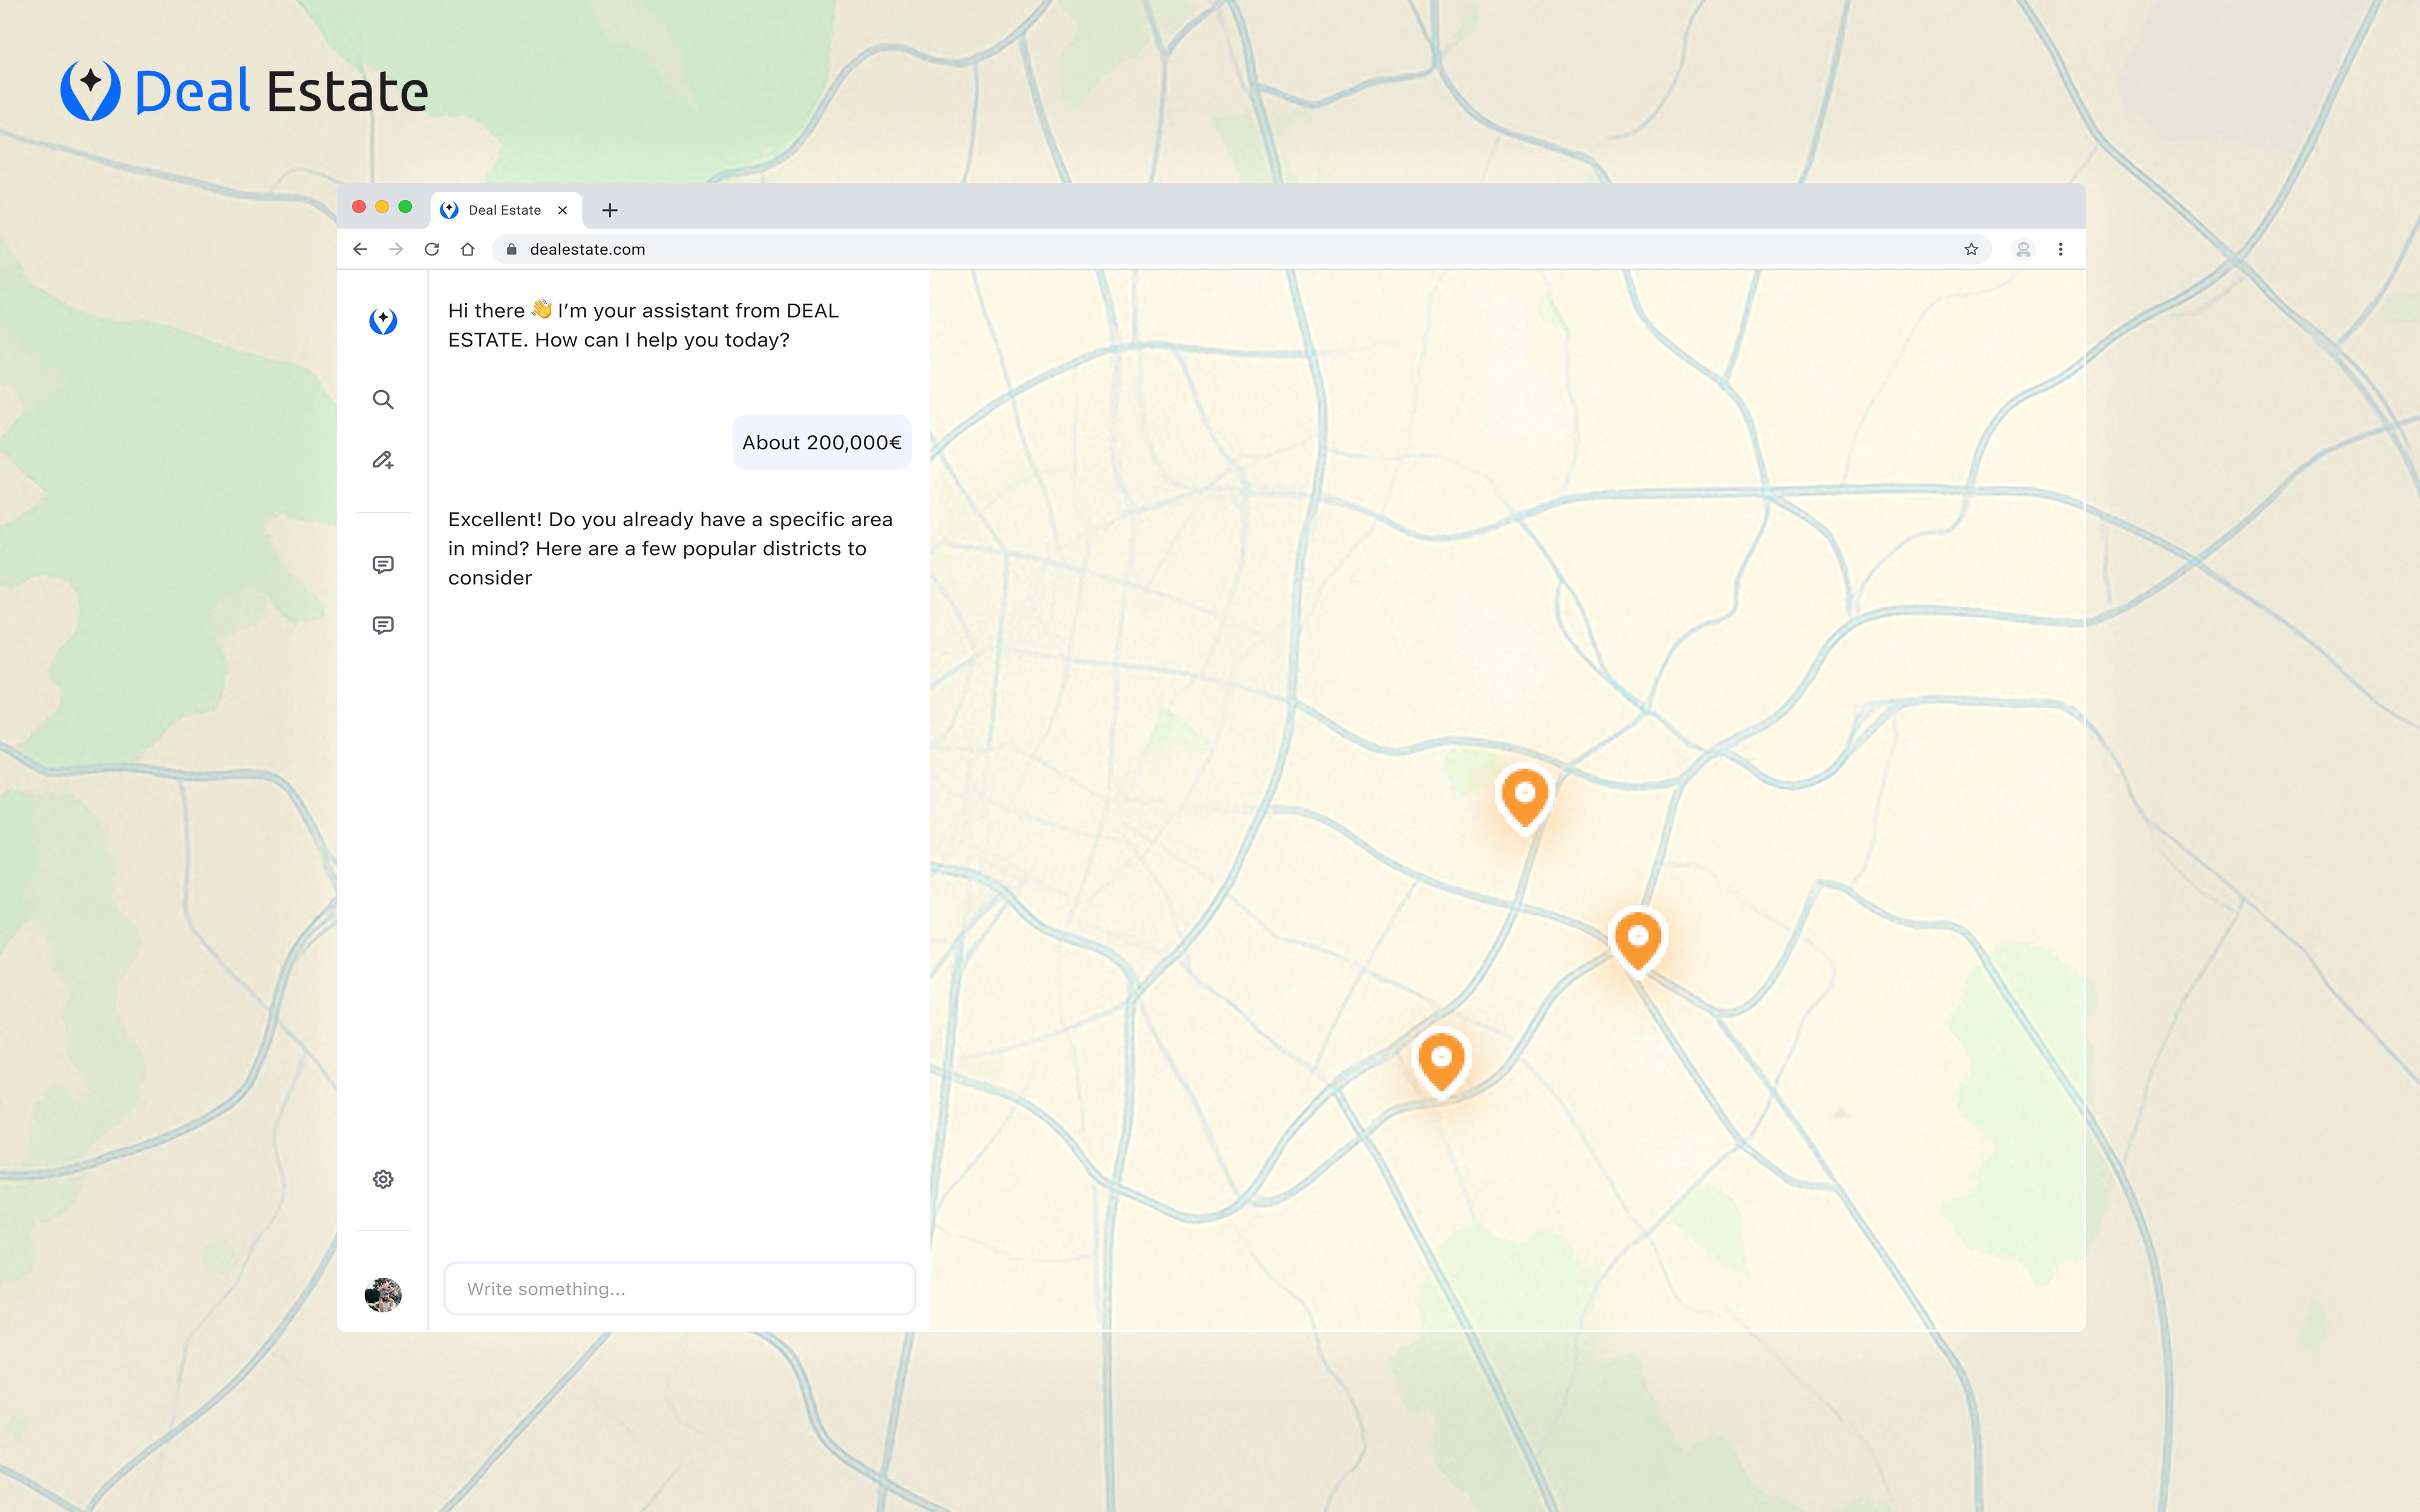The image size is (2420, 1512).
Task: Click the browser reload button
Action: (x=432, y=249)
